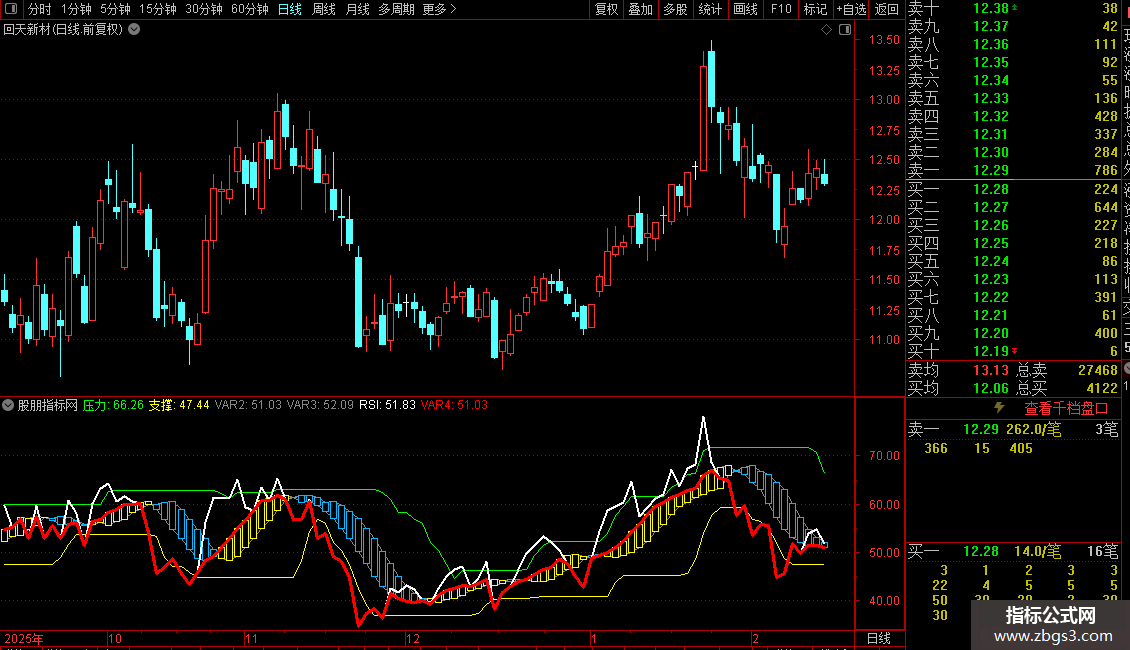Toggle 复权 price adjustment
The image size is (1130, 650).
[x=606, y=9]
